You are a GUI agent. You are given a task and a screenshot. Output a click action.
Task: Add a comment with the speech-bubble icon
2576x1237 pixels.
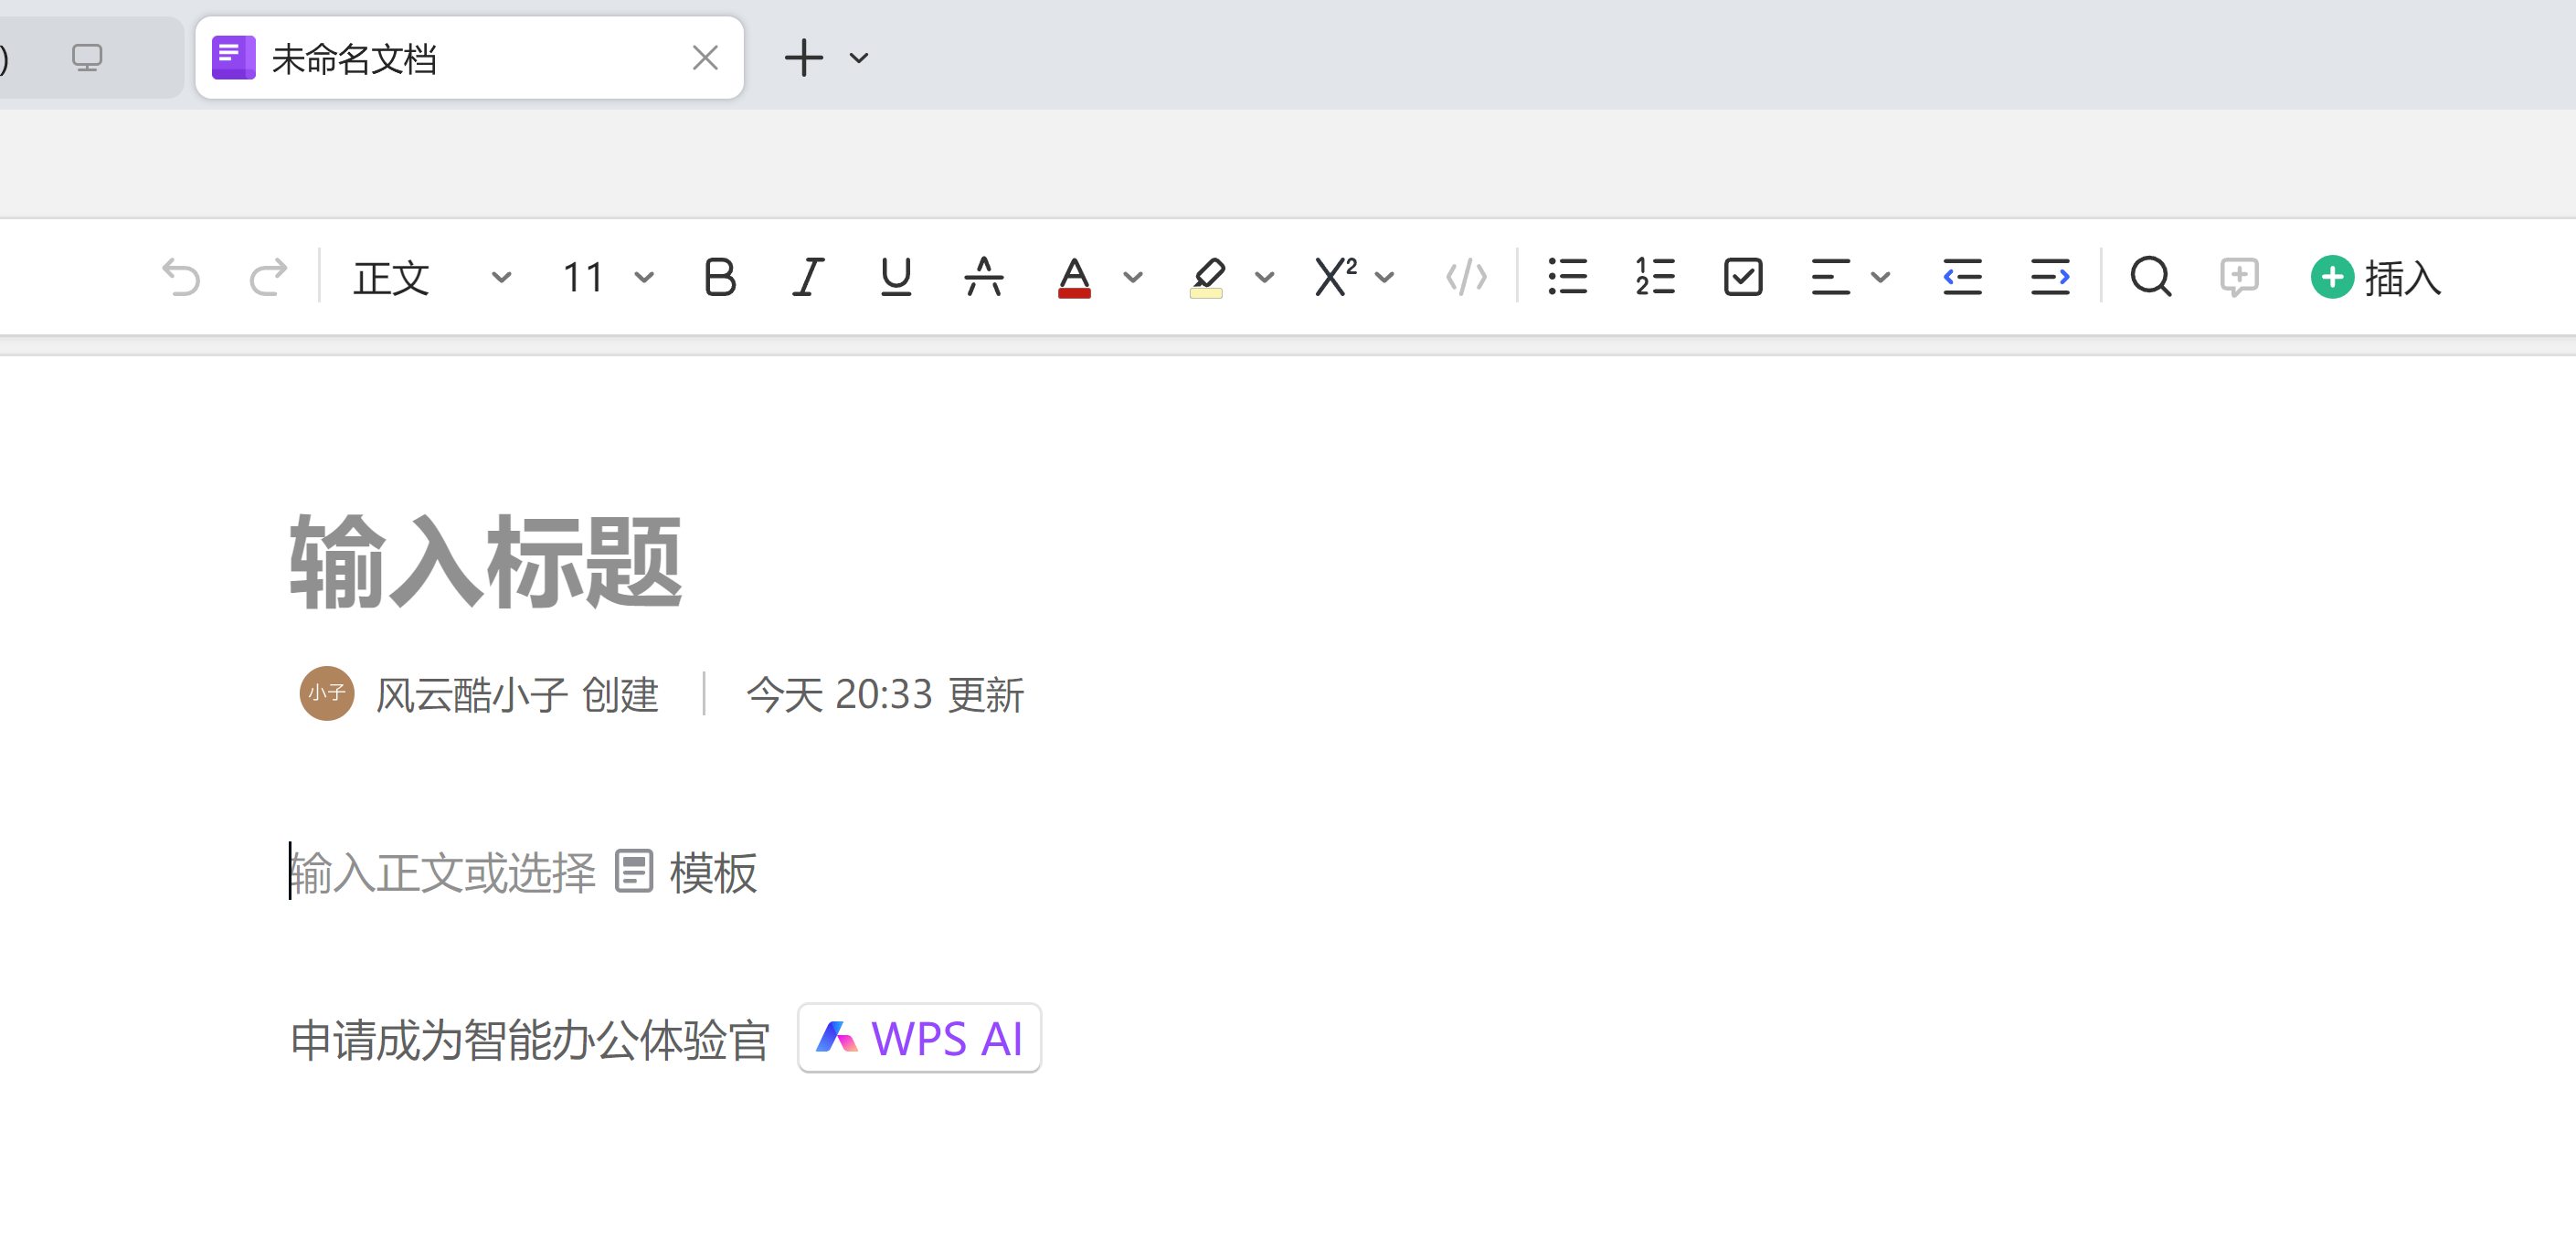click(2238, 277)
